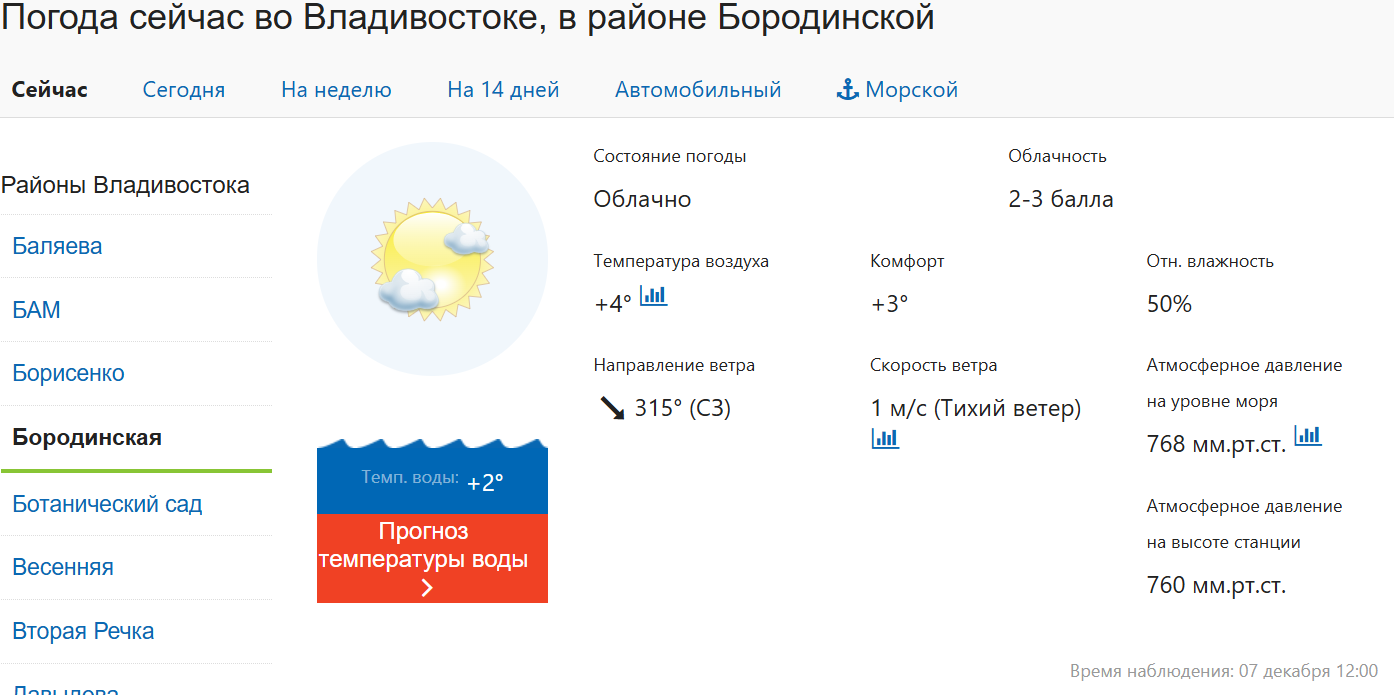
Task: Open the На неделю forecast tab
Action: coord(336,90)
